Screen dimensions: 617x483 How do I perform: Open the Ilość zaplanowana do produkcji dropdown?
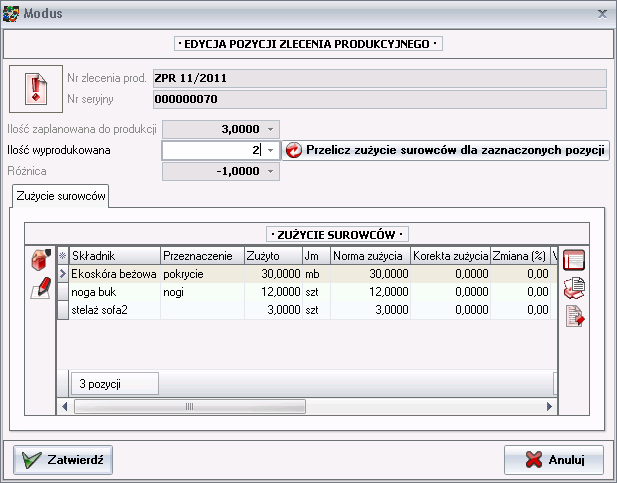270,129
